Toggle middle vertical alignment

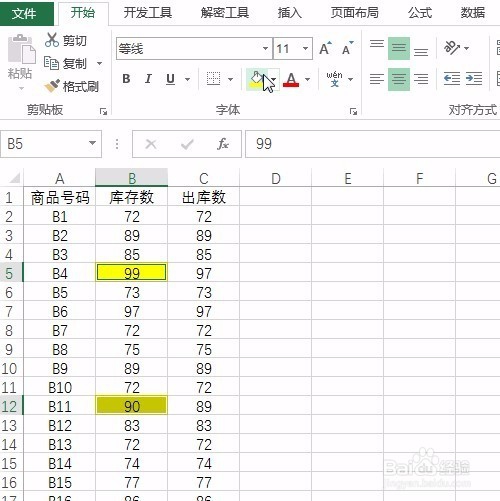pyautogui.click(x=399, y=48)
